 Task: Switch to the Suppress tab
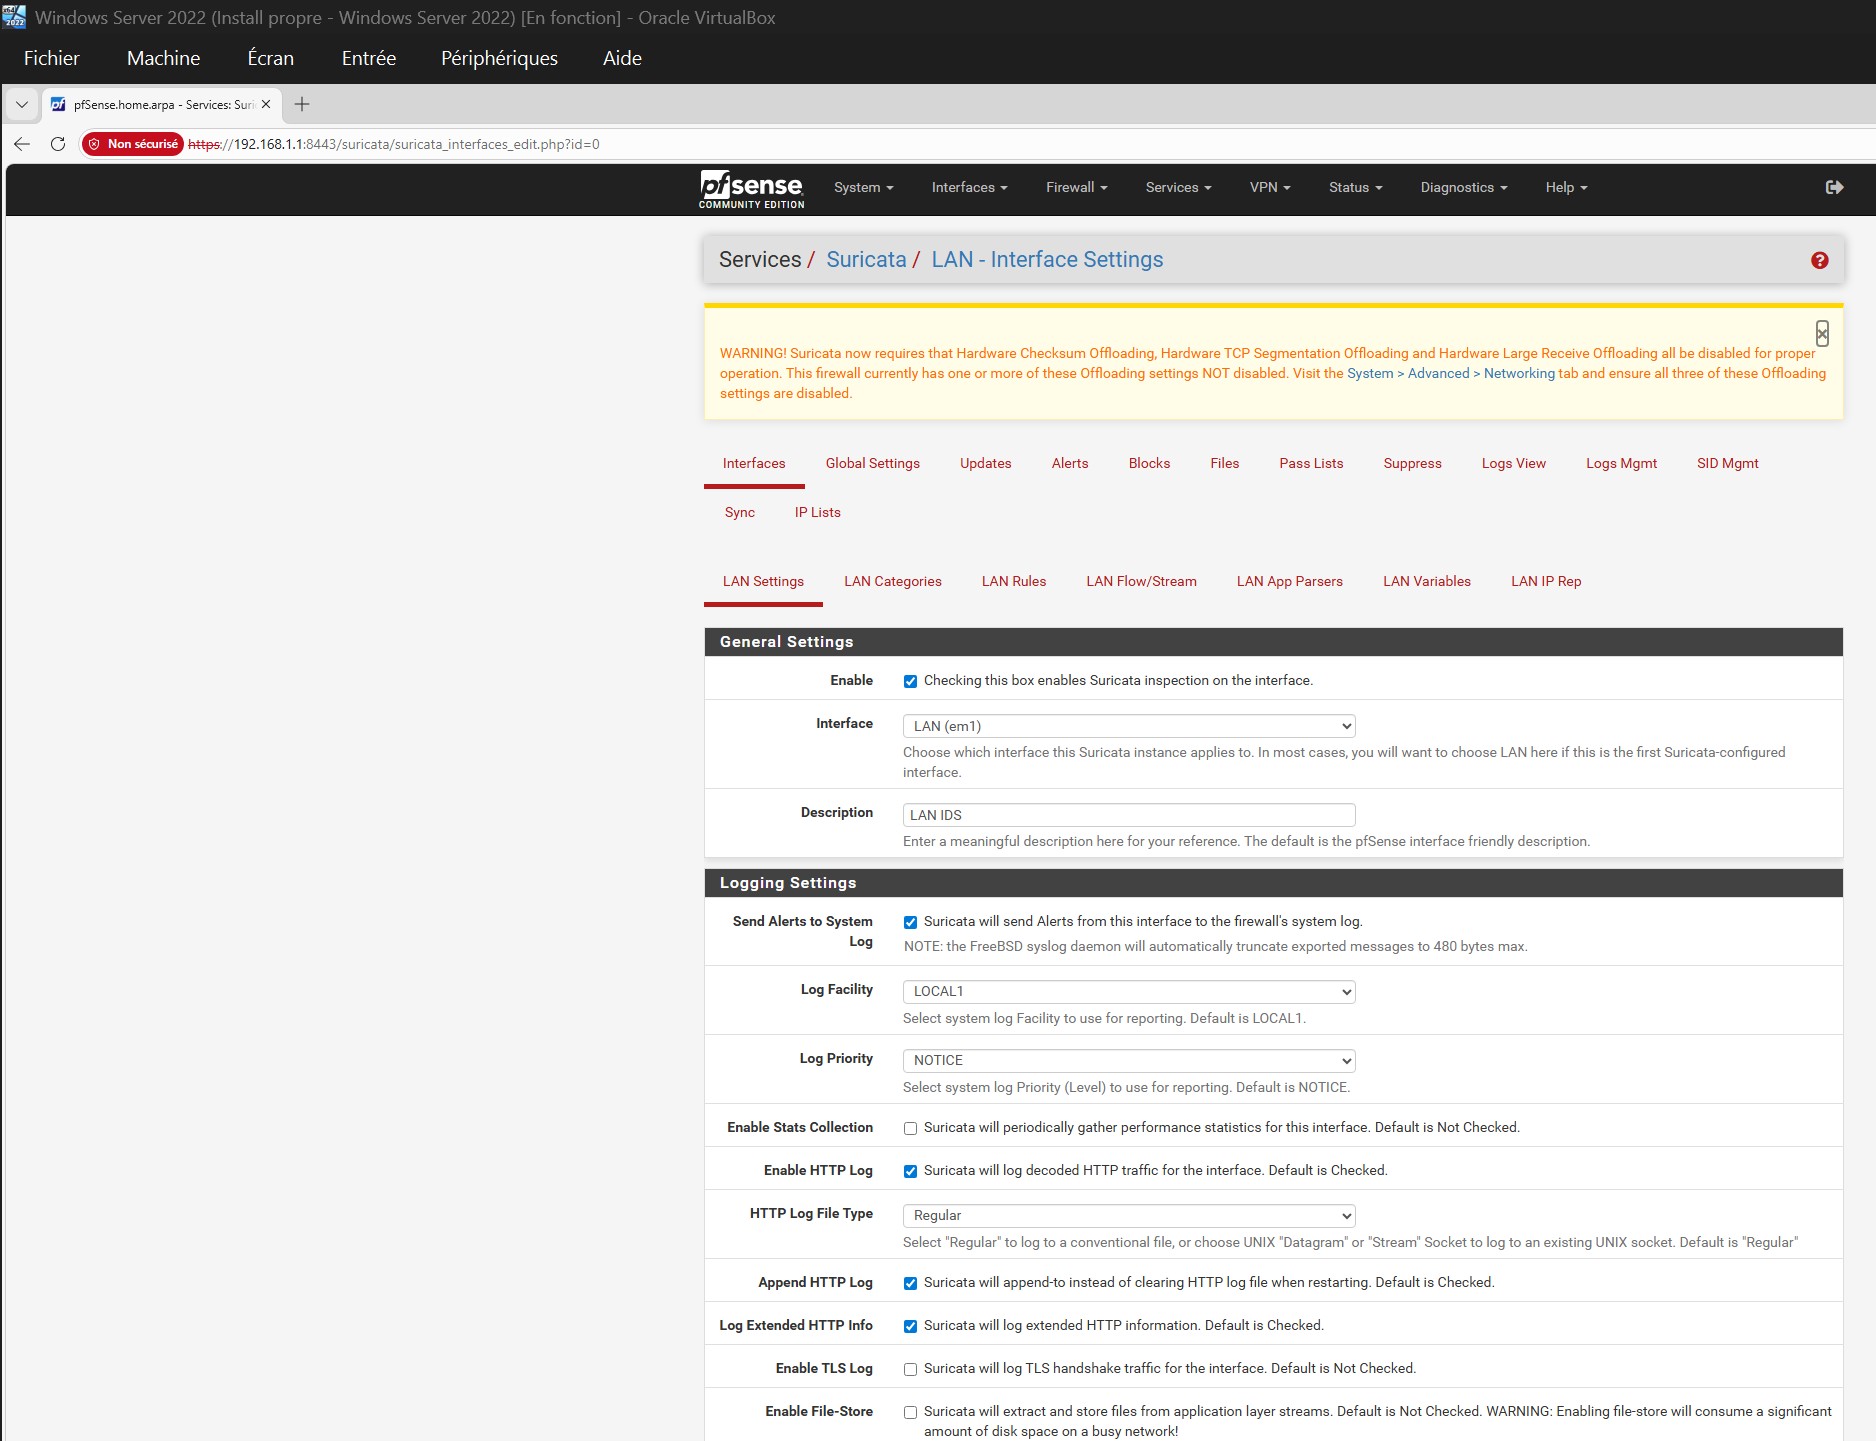[1412, 463]
